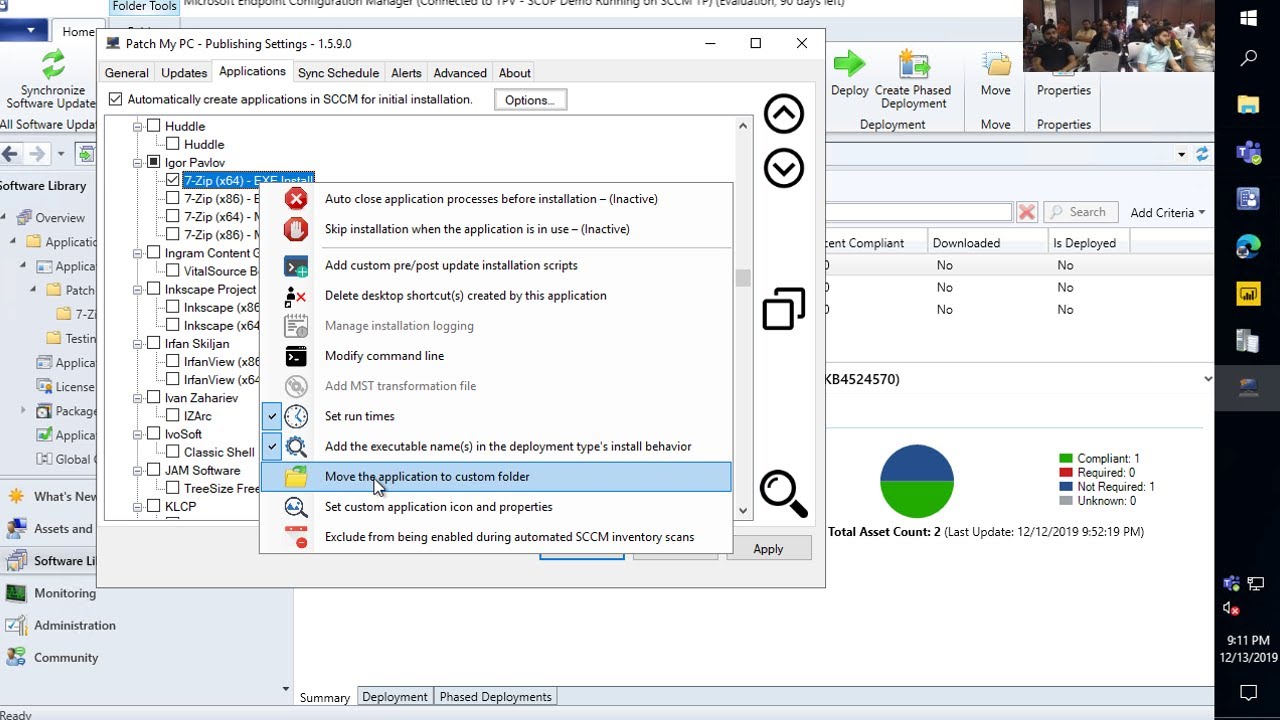The height and width of the screenshot is (720, 1280).
Task: Collapse the Ingram Content vendor node
Action: (138, 253)
